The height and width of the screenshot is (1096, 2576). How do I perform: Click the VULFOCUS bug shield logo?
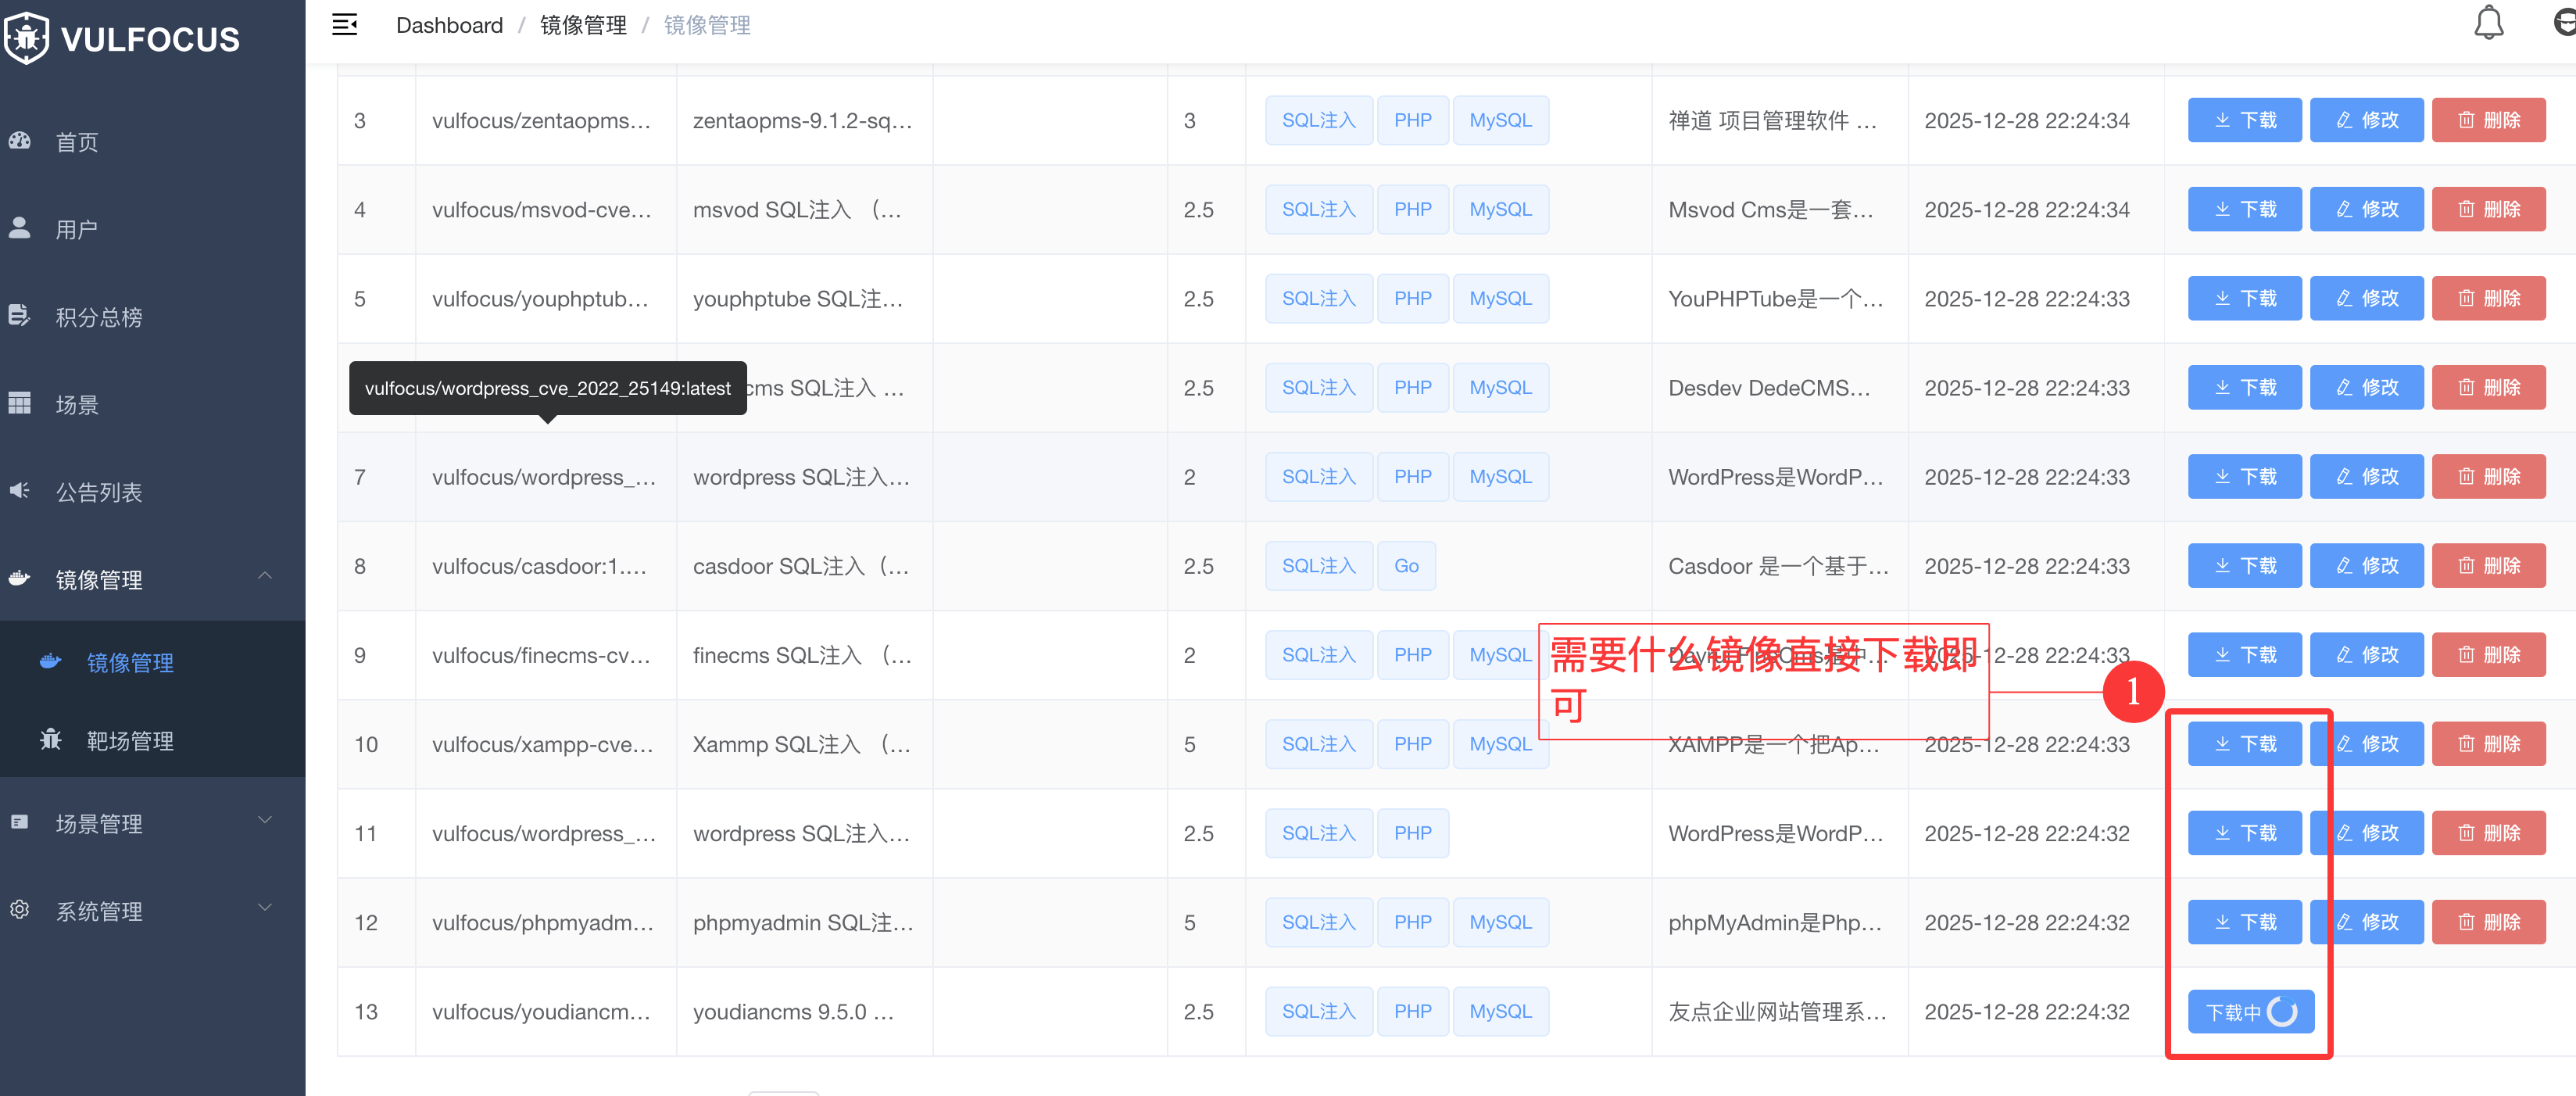tap(26, 38)
